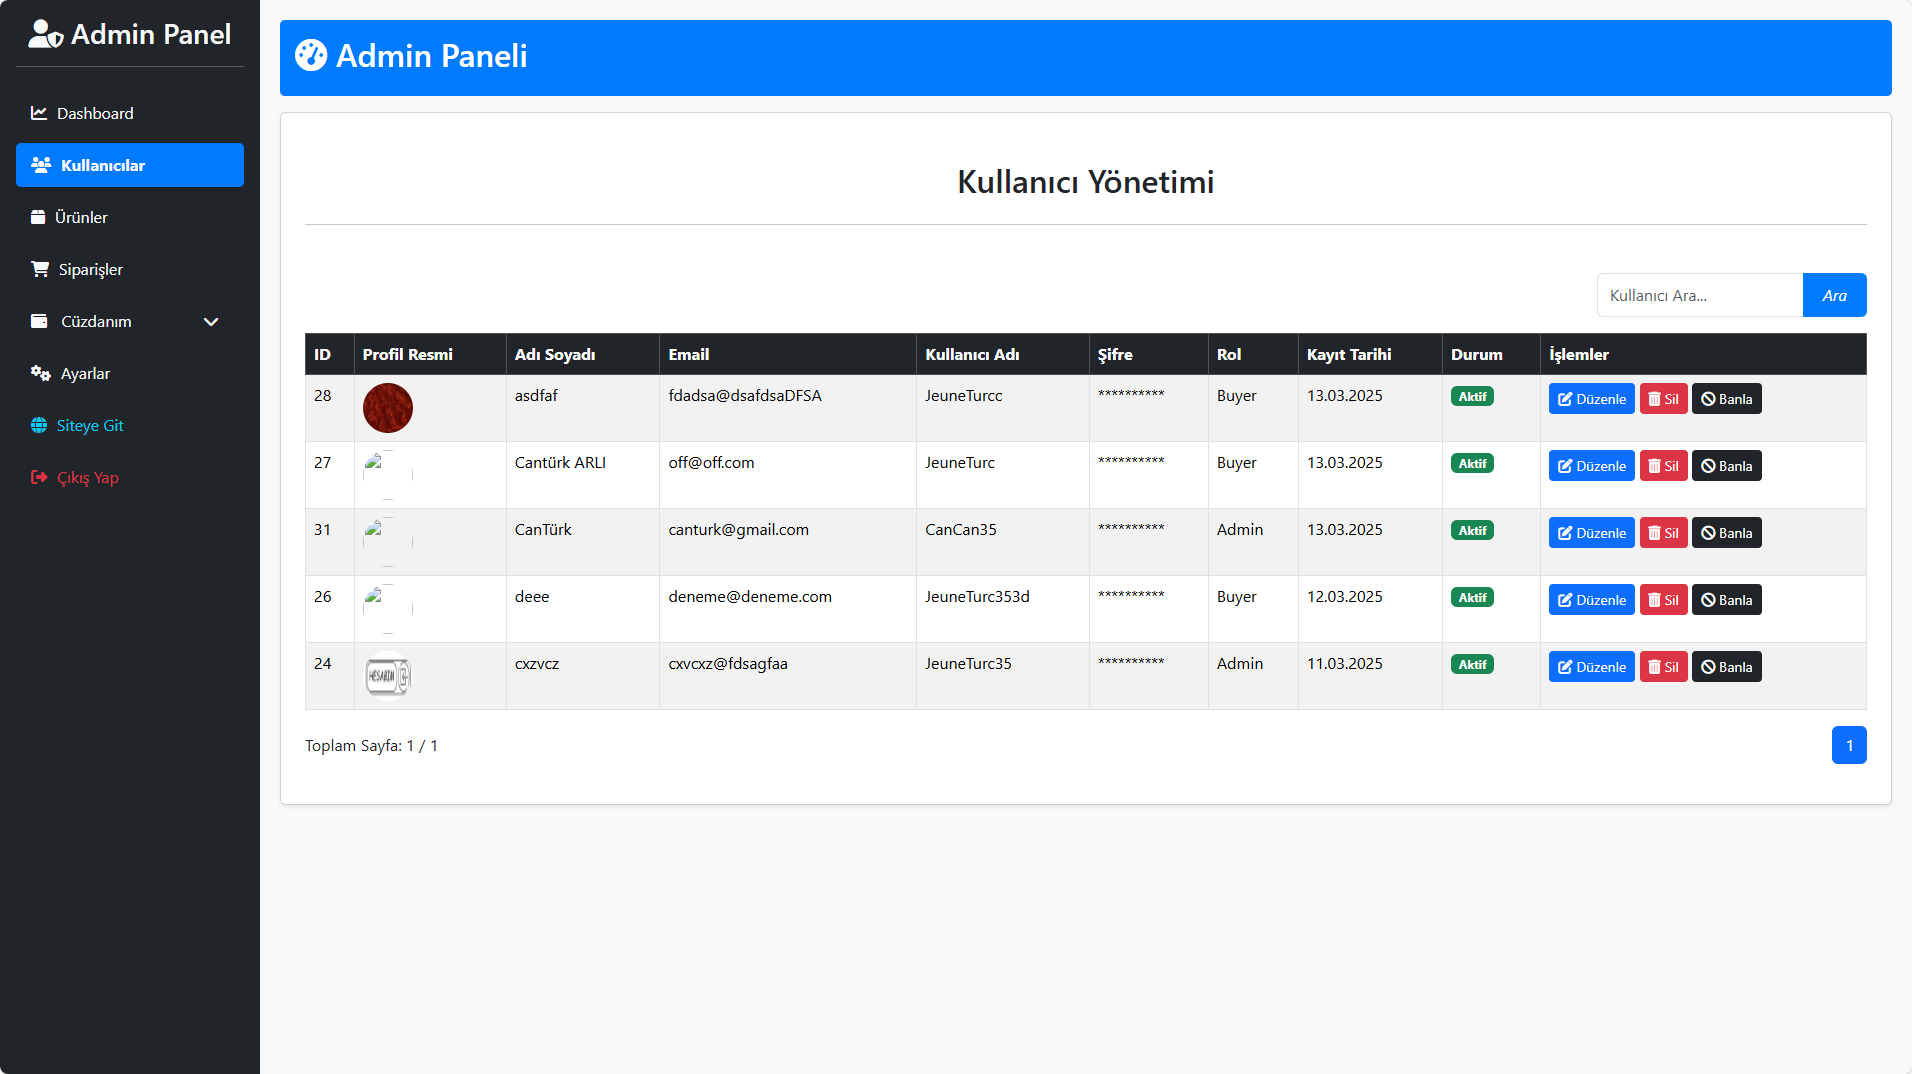Viewport: 1912px width, 1074px height.
Task: Click Banla for user cxzvcz
Action: click(x=1726, y=667)
